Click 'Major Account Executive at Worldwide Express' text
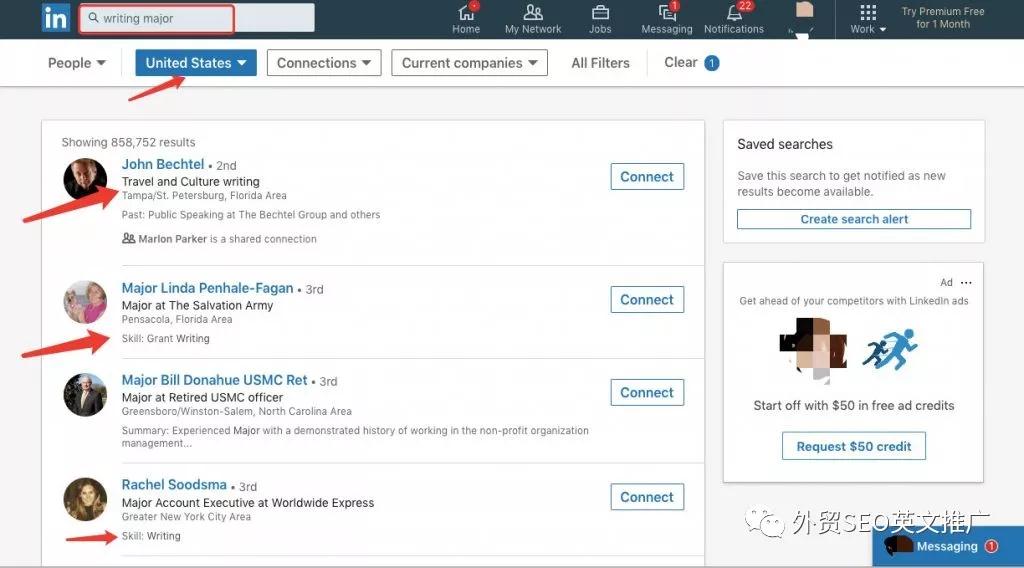1024x568 pixels. (x=248, y=503)
